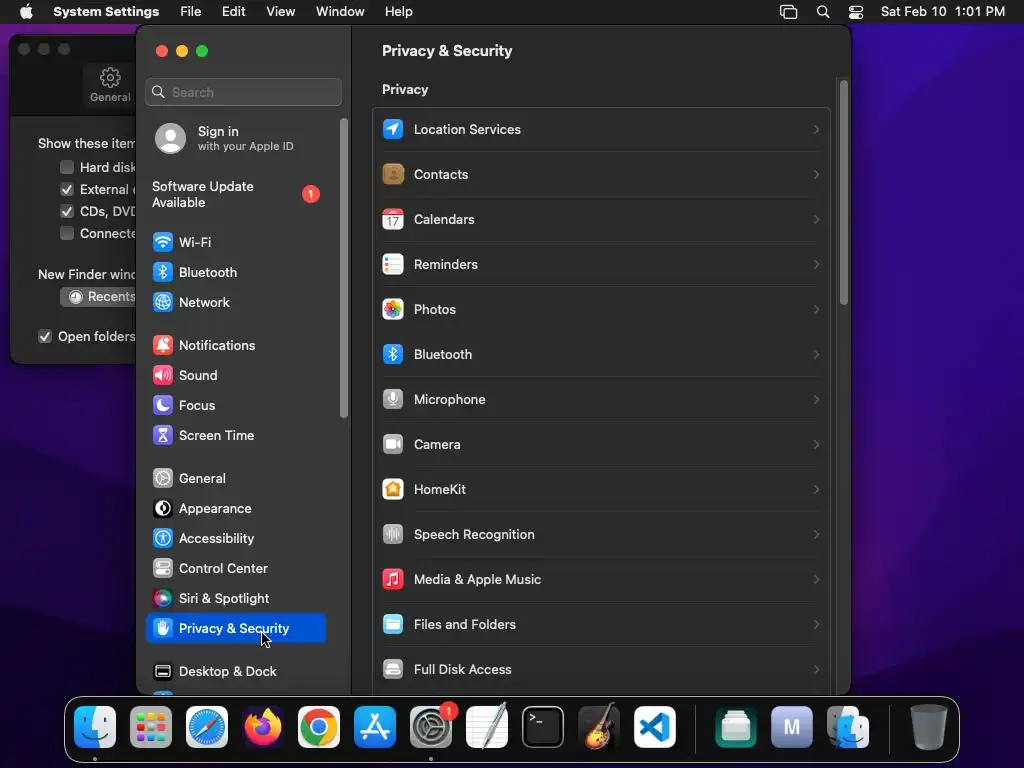Select Privacy & Security in the sidebar
The height and width of the screenshot is (768, 1024).
pyautogui.click(x=236, y=628)
